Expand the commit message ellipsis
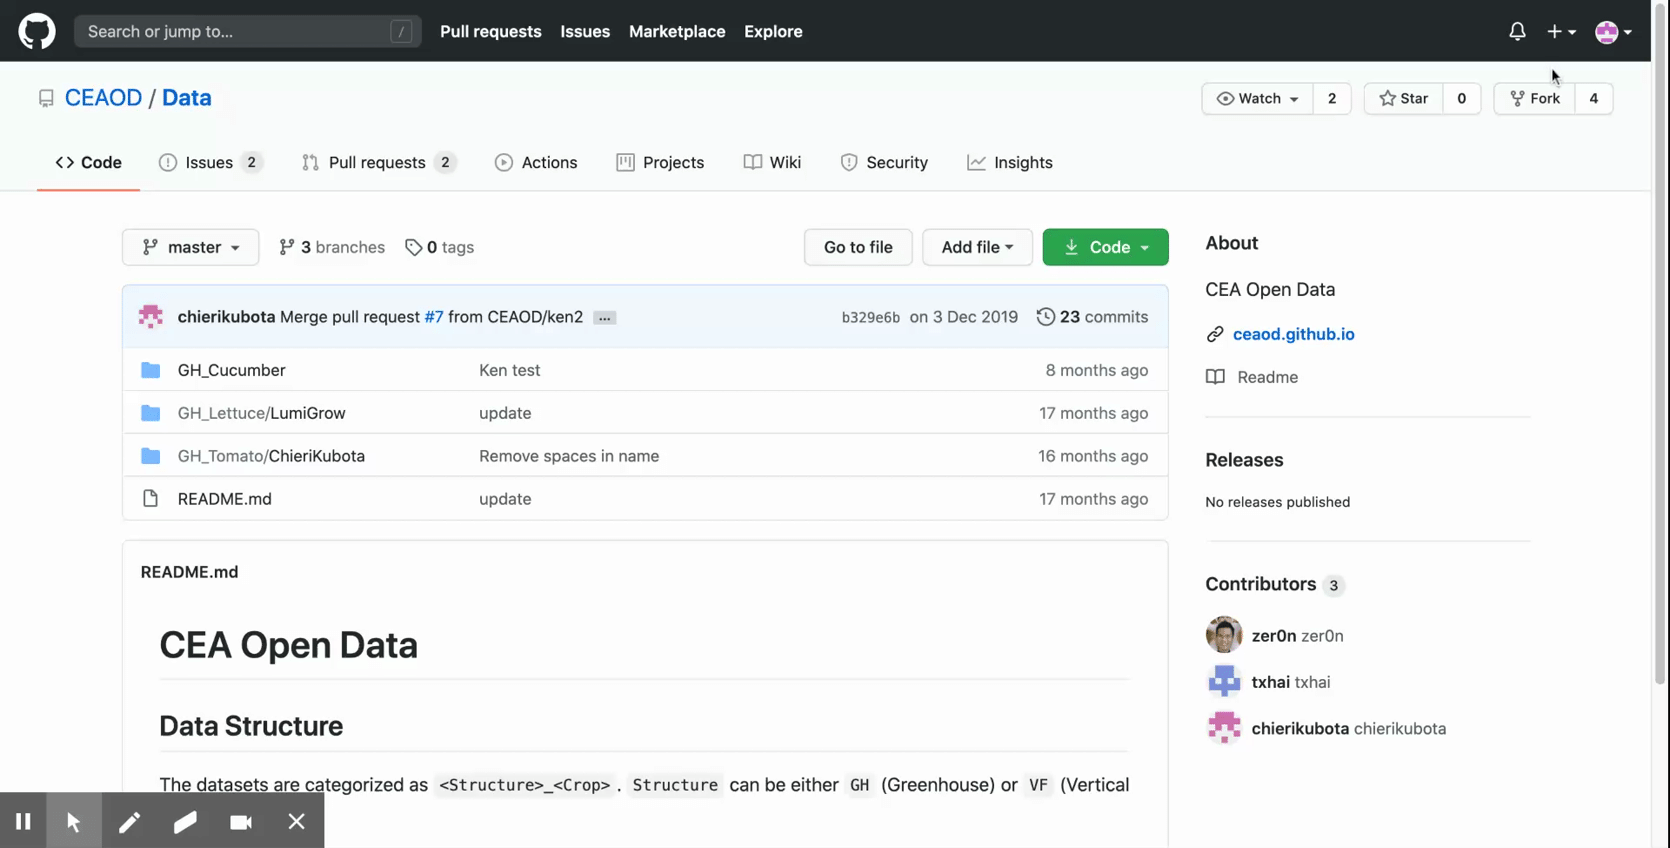The width and height of the screenshot is (1670, 848). pyautogui.click(x=604, y=318)
